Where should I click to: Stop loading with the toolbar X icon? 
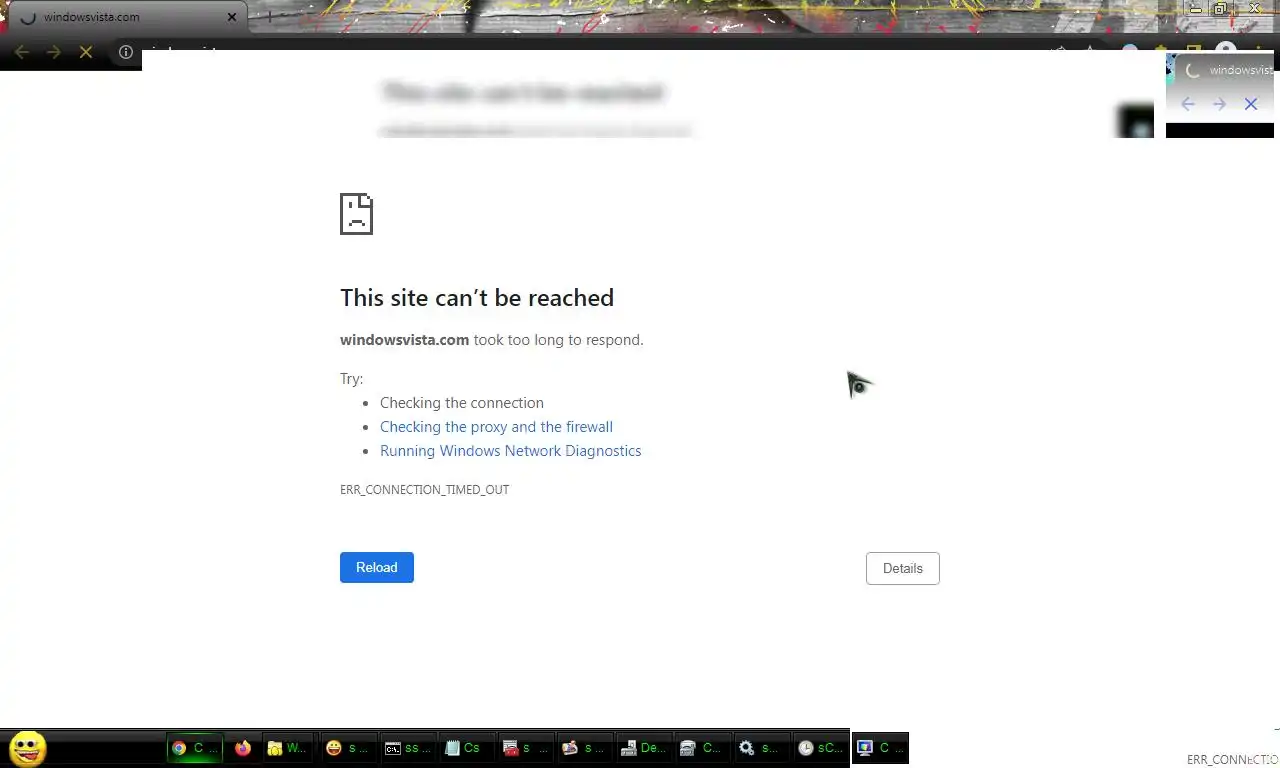tap(86, 52)
